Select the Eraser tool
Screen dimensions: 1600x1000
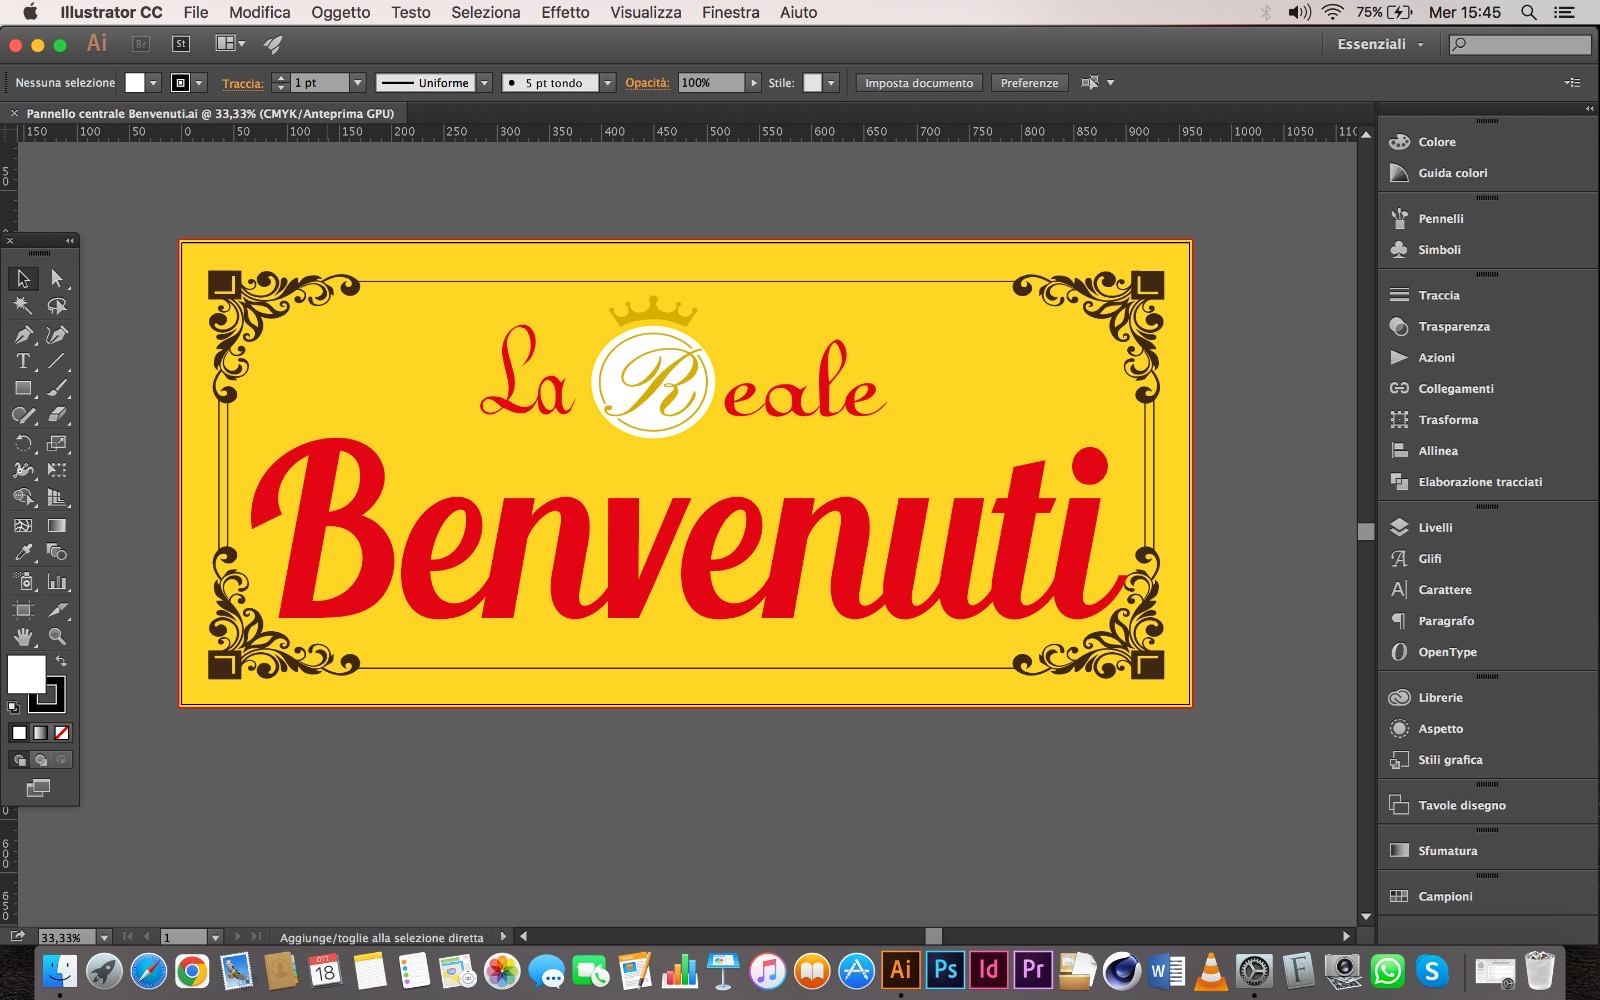pos(57,415)
